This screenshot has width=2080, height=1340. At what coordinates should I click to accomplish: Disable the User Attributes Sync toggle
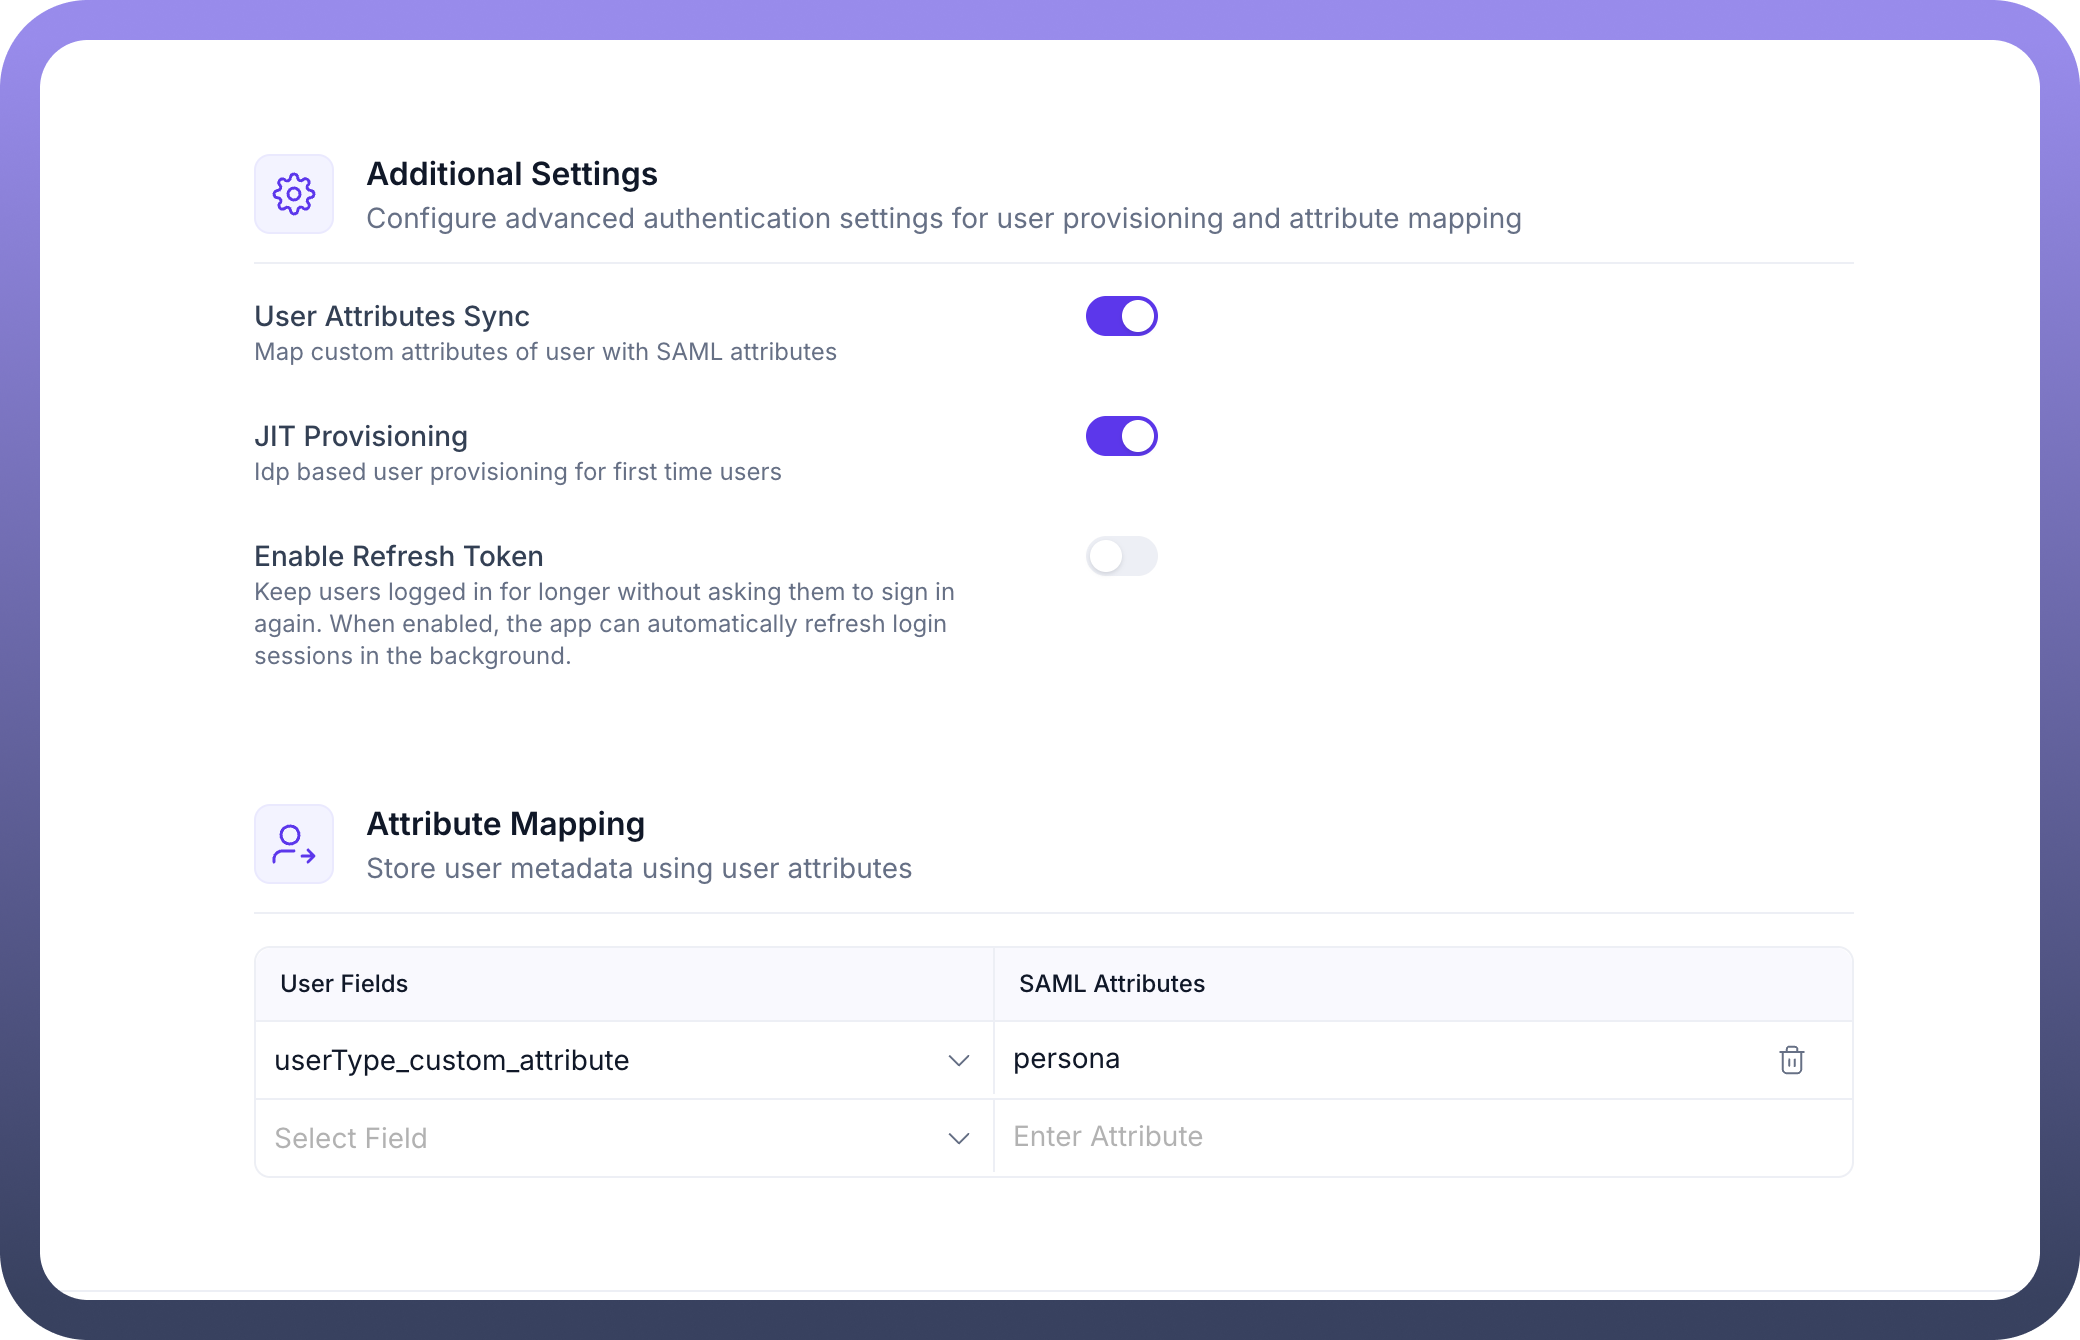click(1121, 316)
